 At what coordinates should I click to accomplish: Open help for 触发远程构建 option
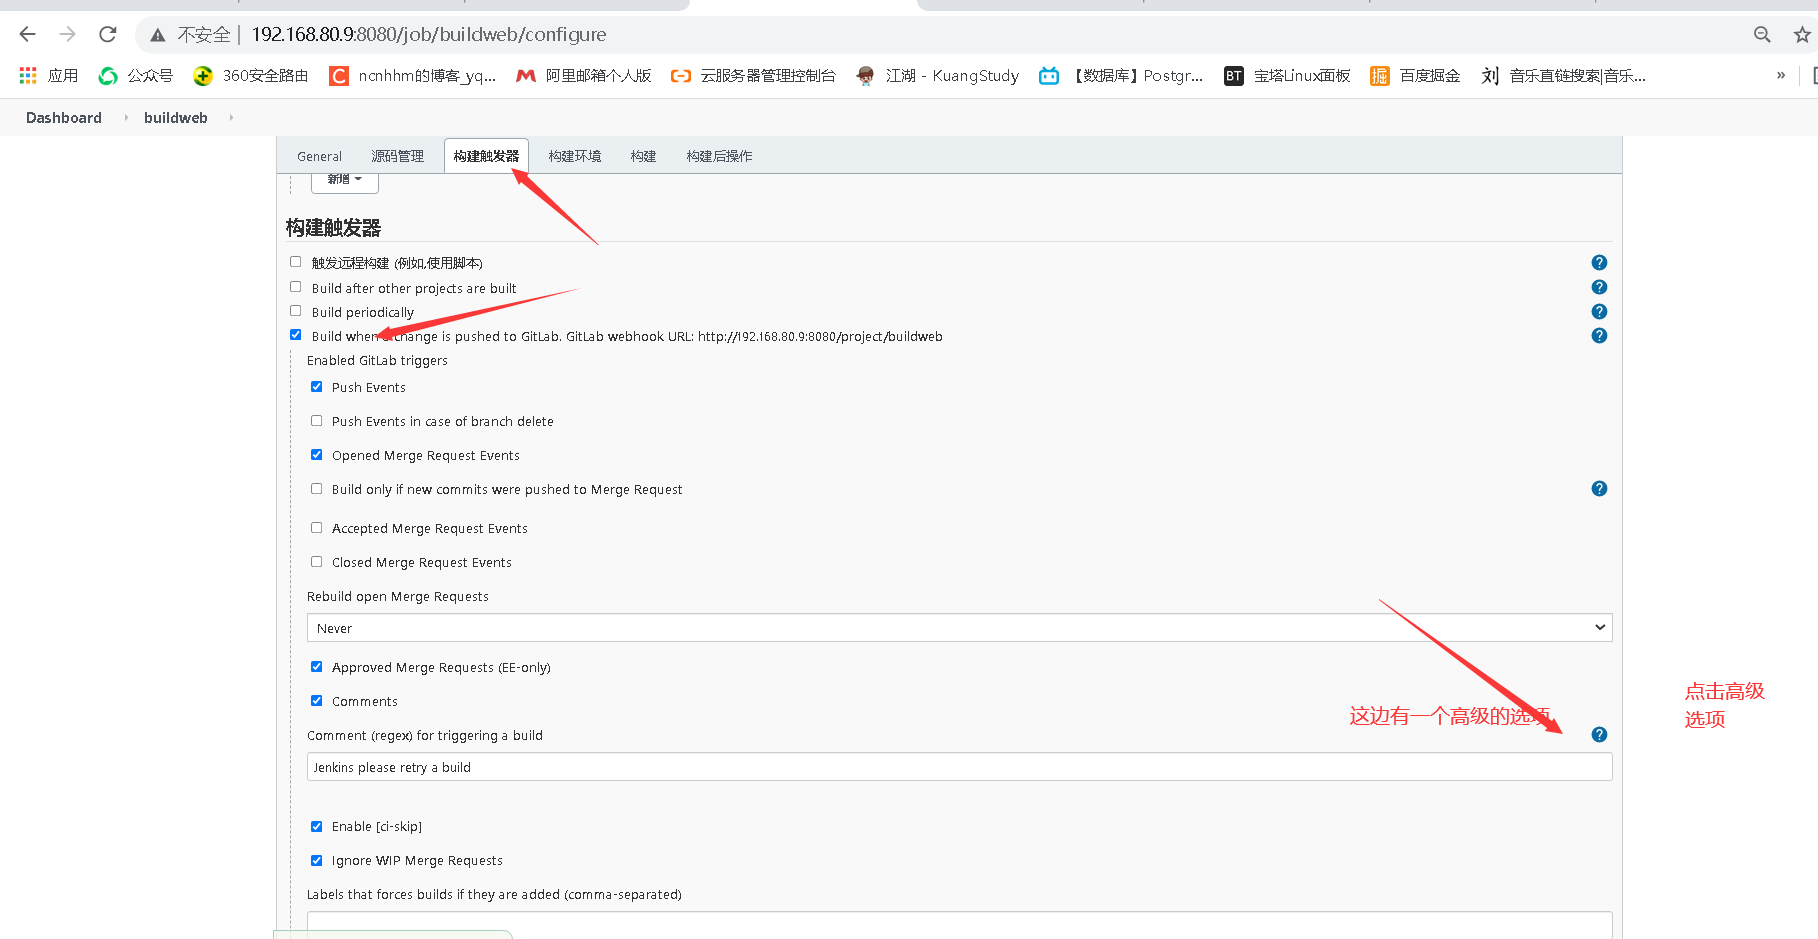click(1598, 262)
